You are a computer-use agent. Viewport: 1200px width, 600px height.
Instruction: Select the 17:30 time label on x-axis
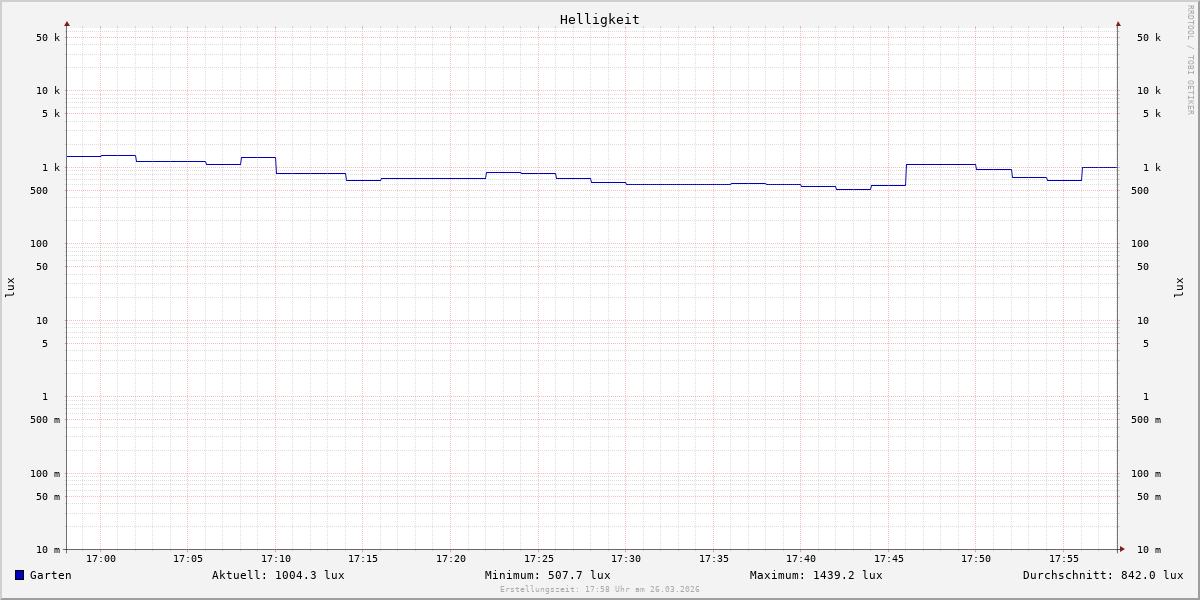(626, 559)
